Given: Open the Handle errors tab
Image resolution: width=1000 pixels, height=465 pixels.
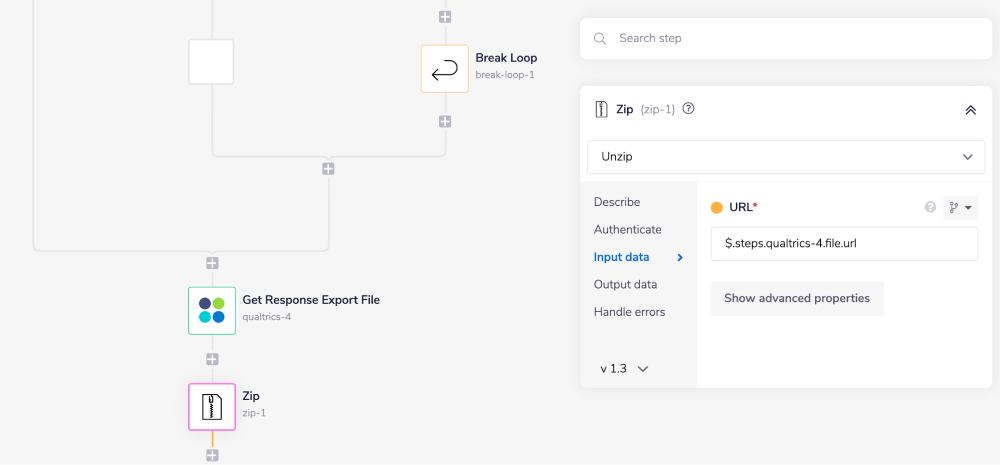Looking at the screenshot, I should pyautogui.click(x=629, y=312).
